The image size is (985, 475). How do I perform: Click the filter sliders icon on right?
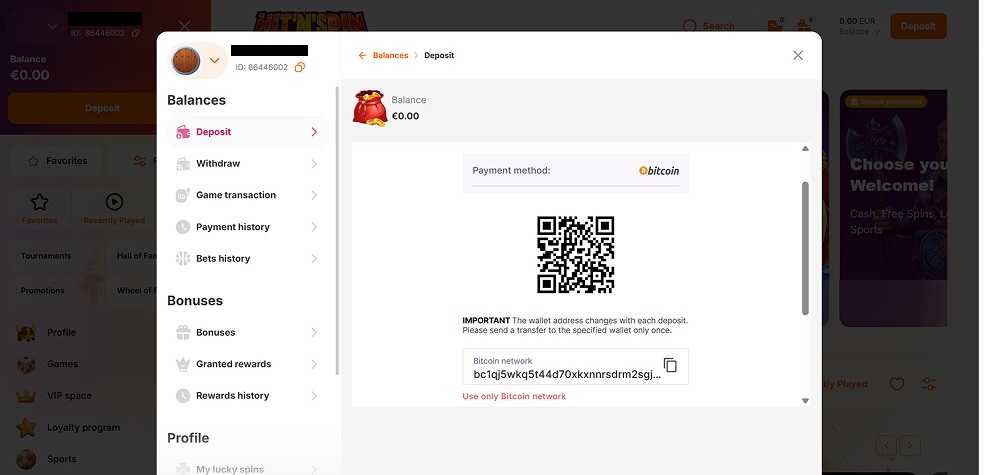(x=928, y=384)
